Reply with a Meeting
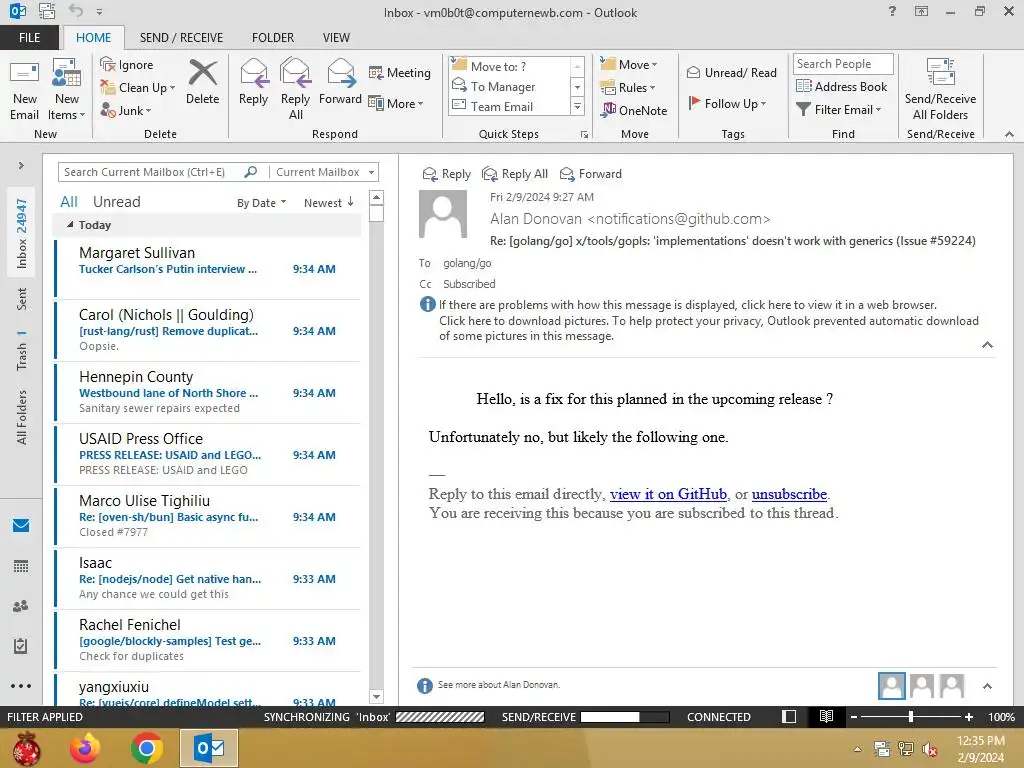 (400, 72)
